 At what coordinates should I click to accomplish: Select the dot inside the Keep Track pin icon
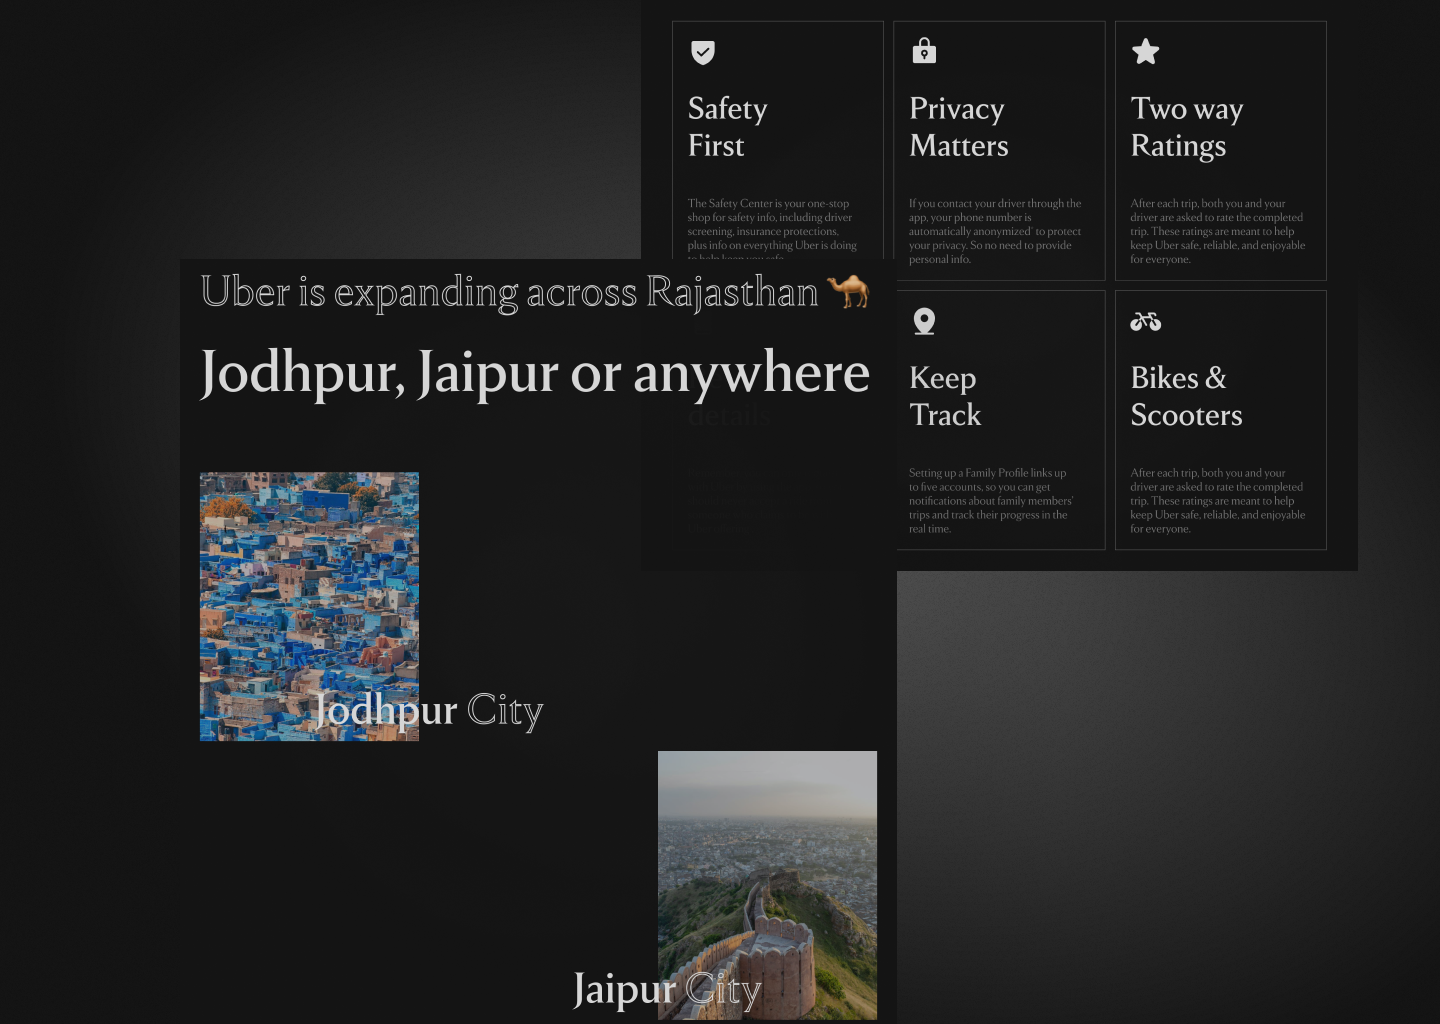(924, 318)
